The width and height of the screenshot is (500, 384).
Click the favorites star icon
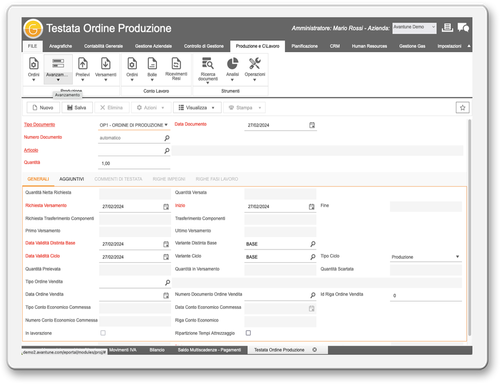(x=462, y=108)
